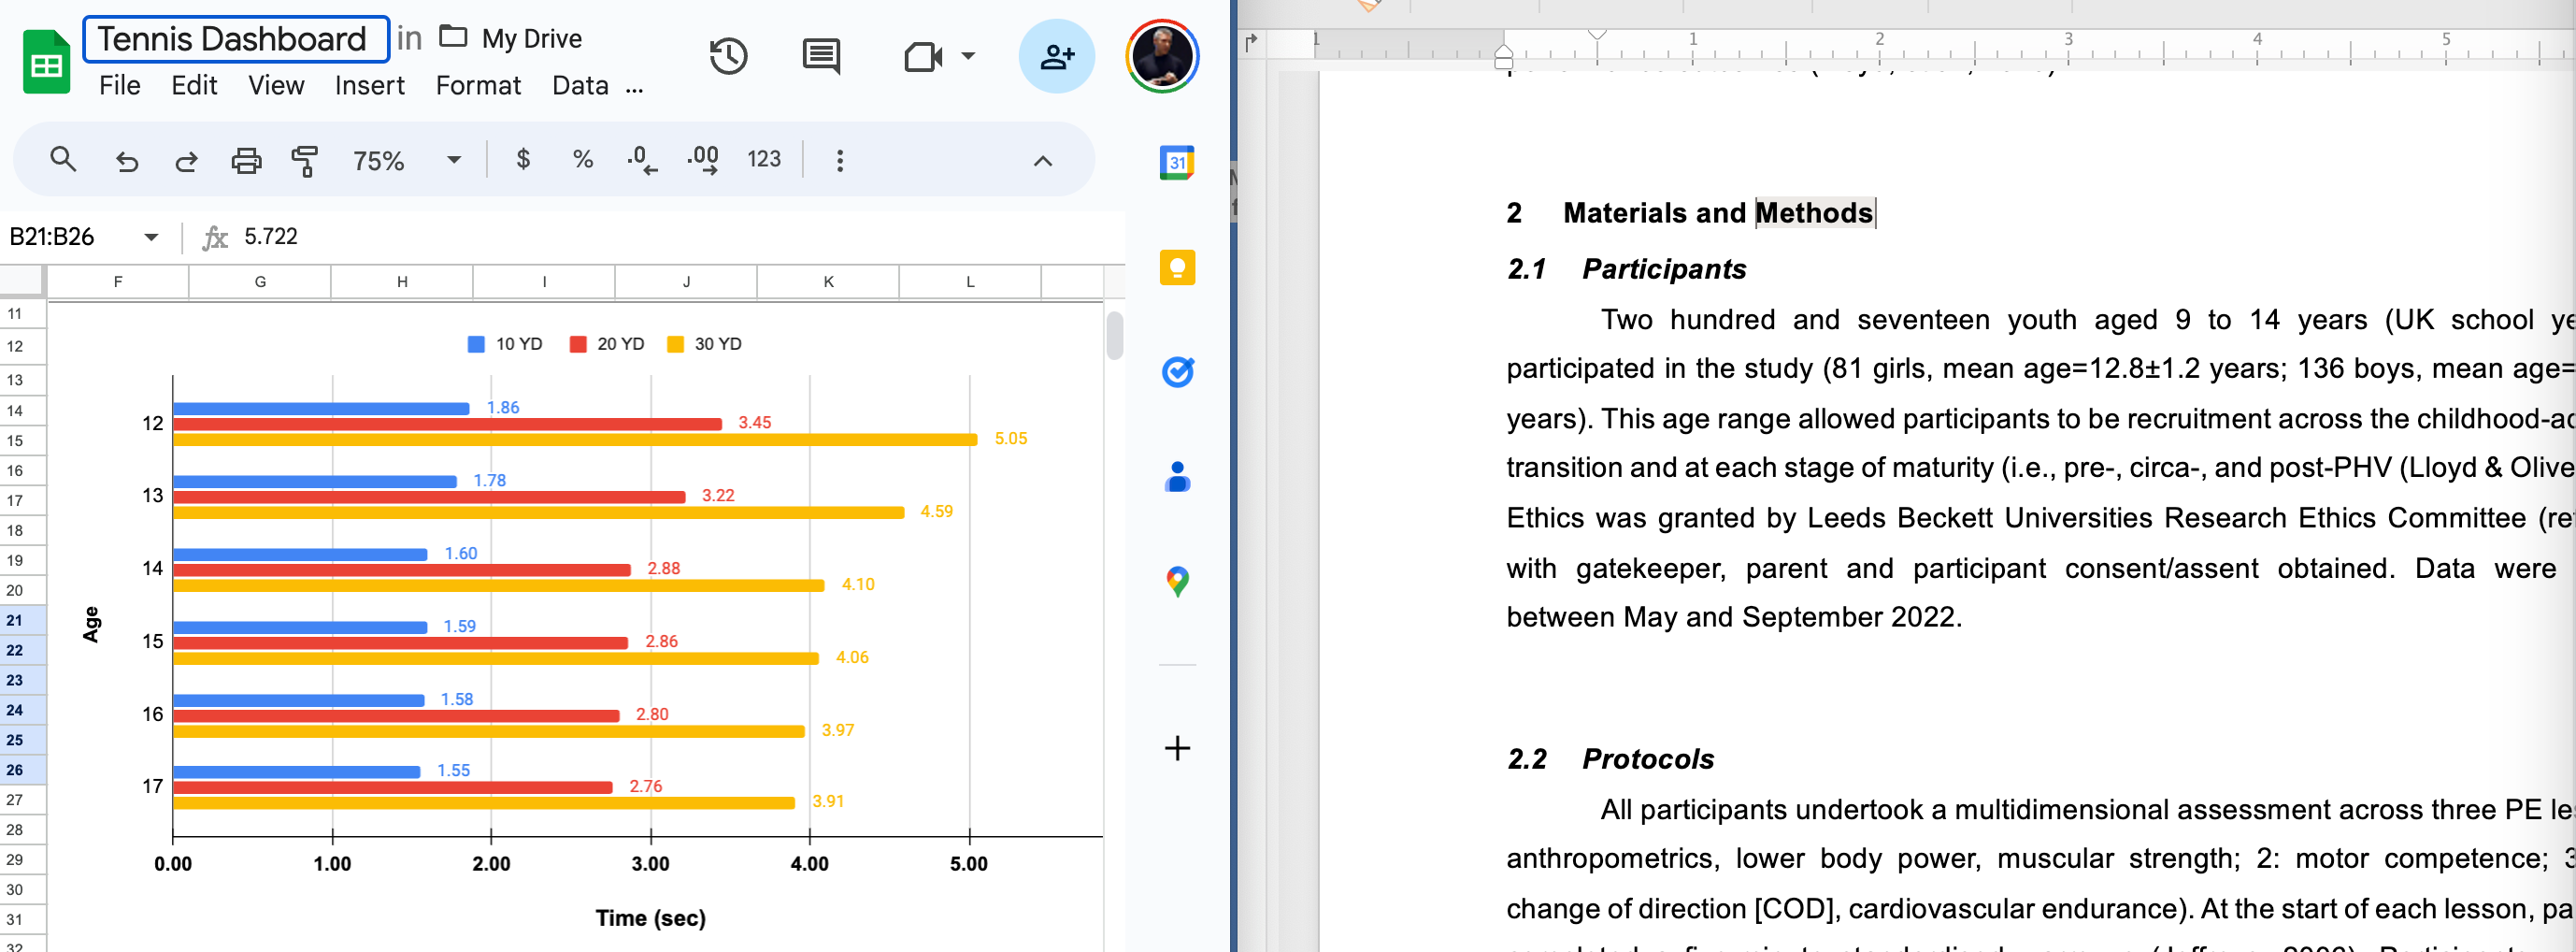This screenshot has height=952, width=2576.
Task: Open the 123 more formats menu
Action: pos(764,159)
